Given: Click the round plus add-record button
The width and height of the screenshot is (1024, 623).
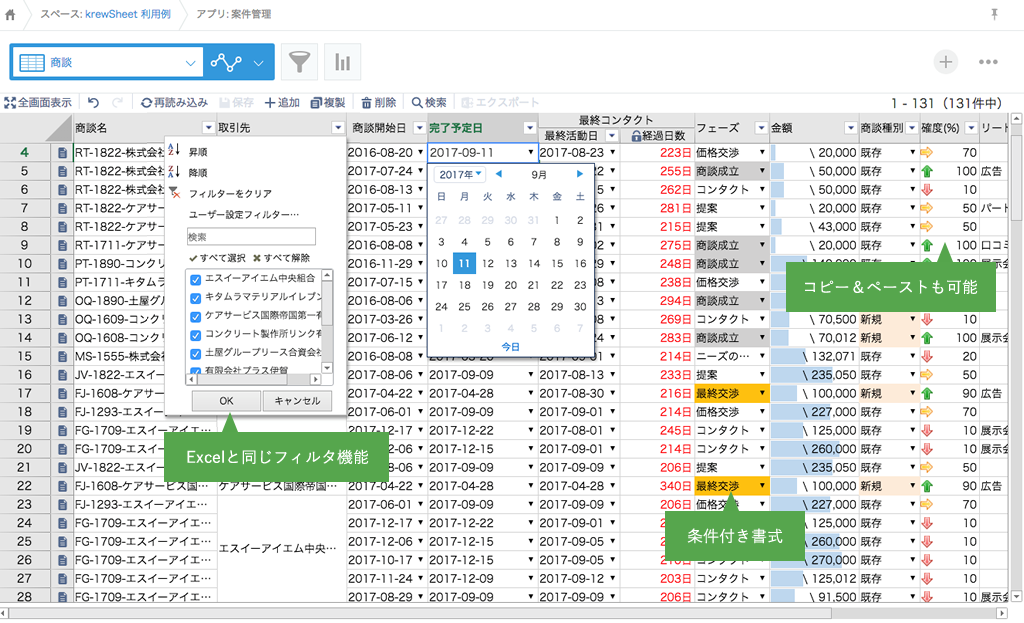Looking at the screenshot, I should point(945,62).
